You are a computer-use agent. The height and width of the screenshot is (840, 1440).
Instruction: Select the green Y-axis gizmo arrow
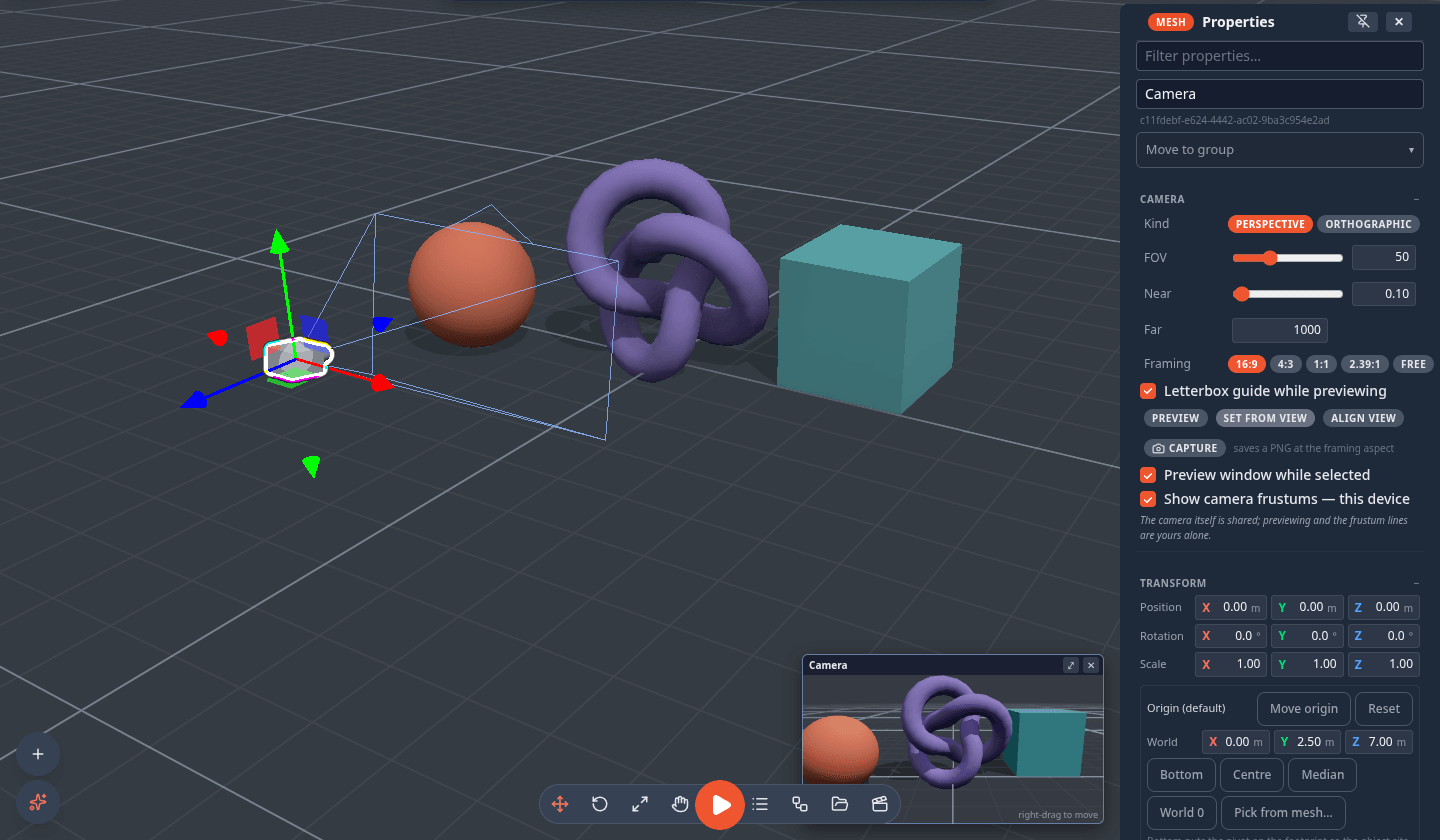coord(279,241)
